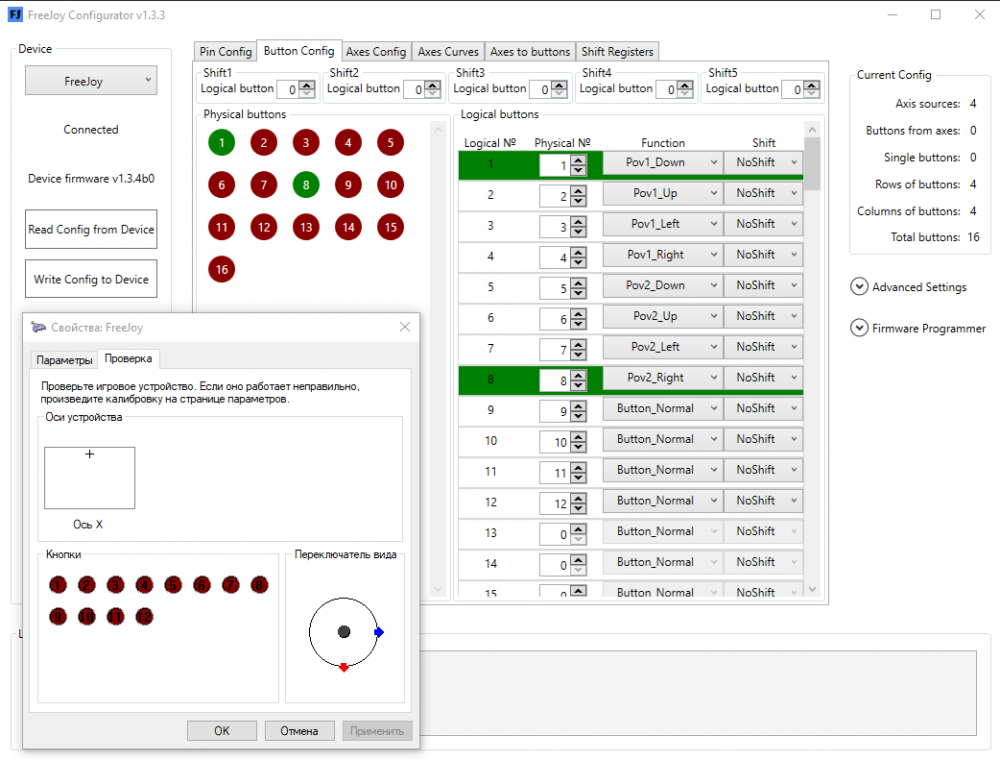
Task: Increment Shift1 logical button stepper up arrow
Action: [307, 85]
